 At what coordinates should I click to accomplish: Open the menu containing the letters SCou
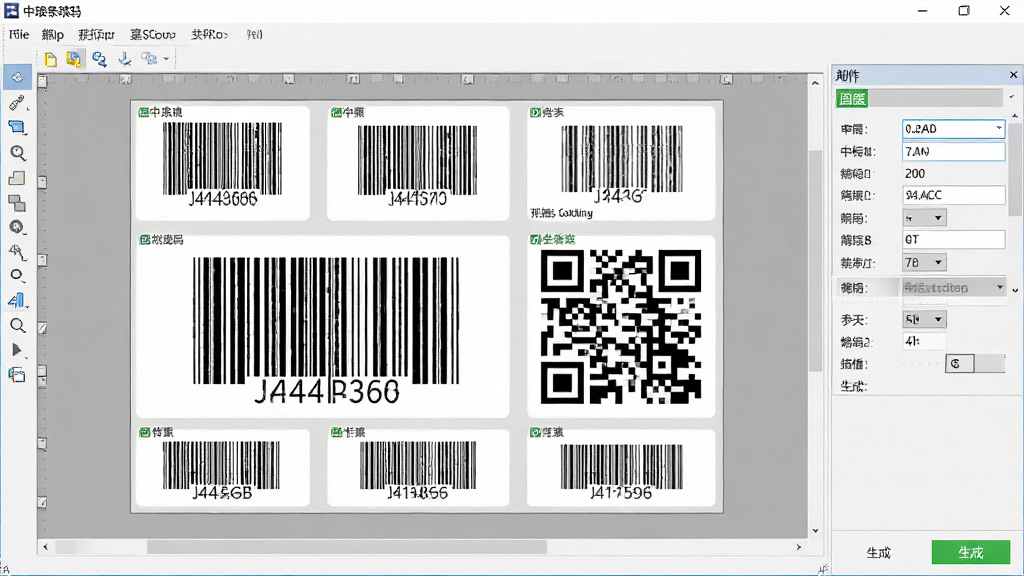(x=153, y=35)
